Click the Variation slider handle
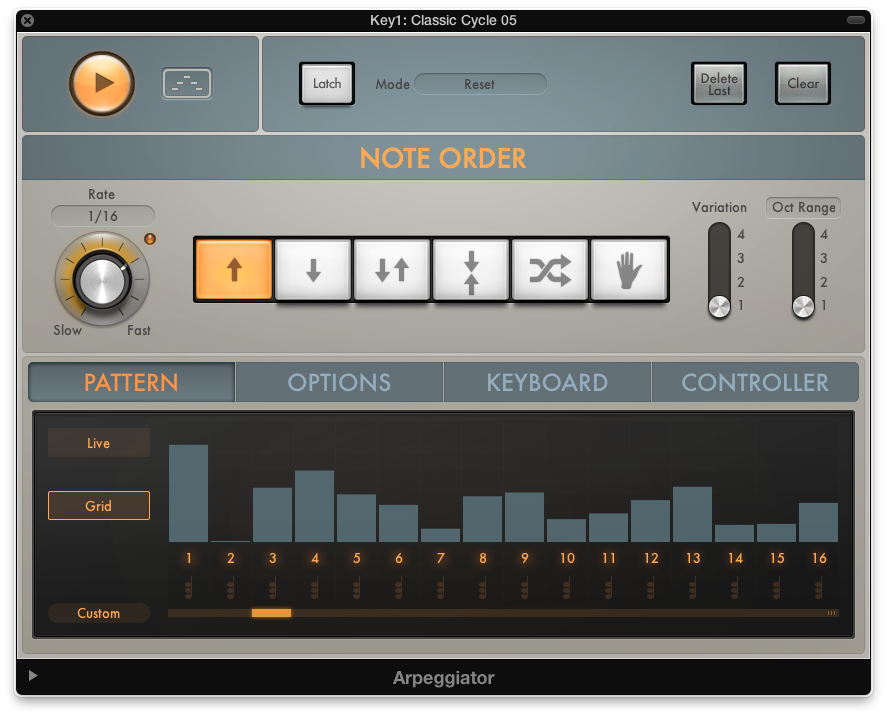Viewport: 887px width, 717px height. click(720, 307)
